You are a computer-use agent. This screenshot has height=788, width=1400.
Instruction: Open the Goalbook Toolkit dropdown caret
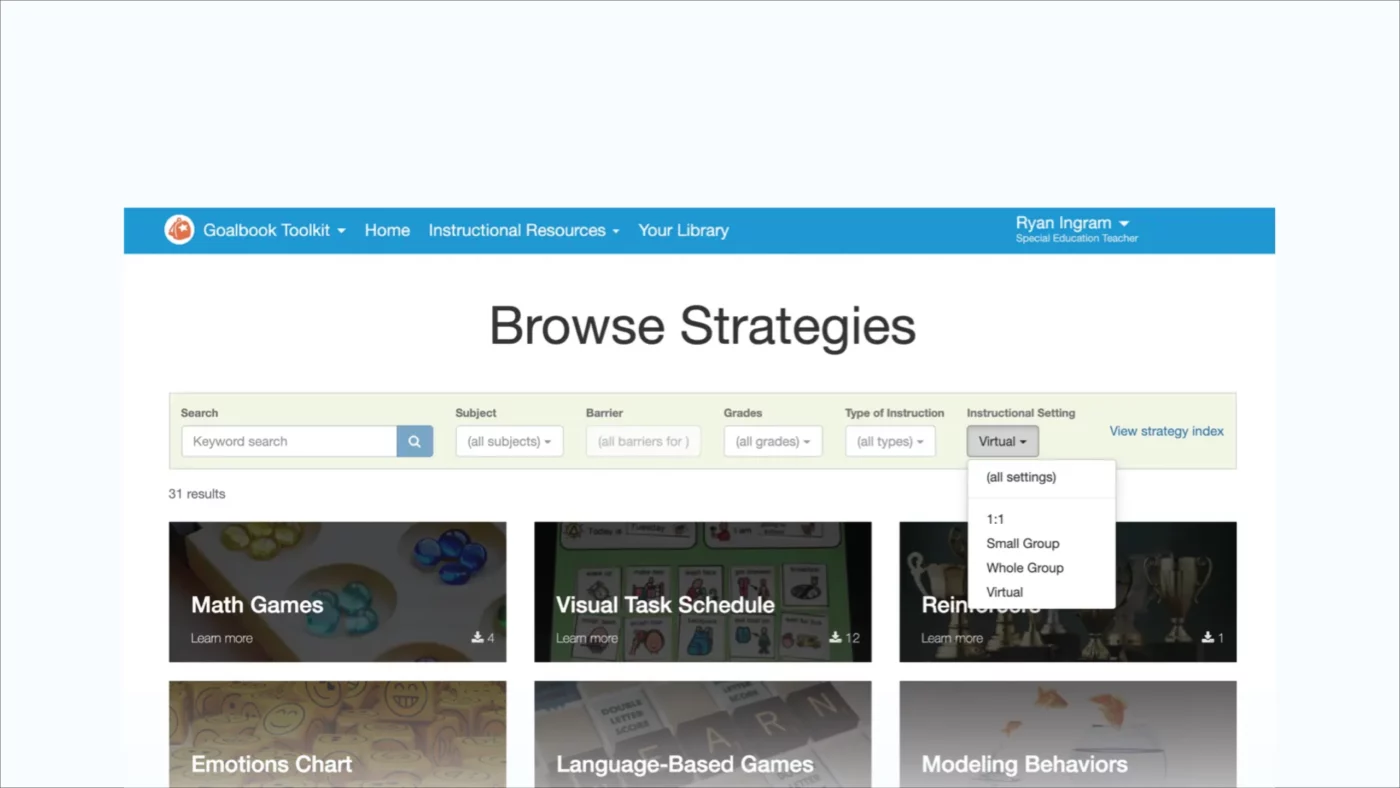point(341,230)
